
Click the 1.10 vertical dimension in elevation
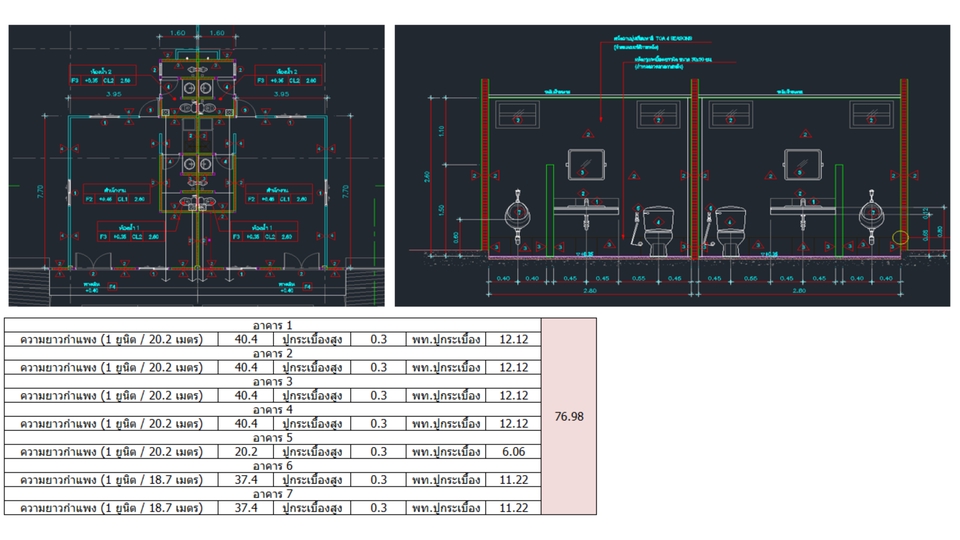click(441, 131)
